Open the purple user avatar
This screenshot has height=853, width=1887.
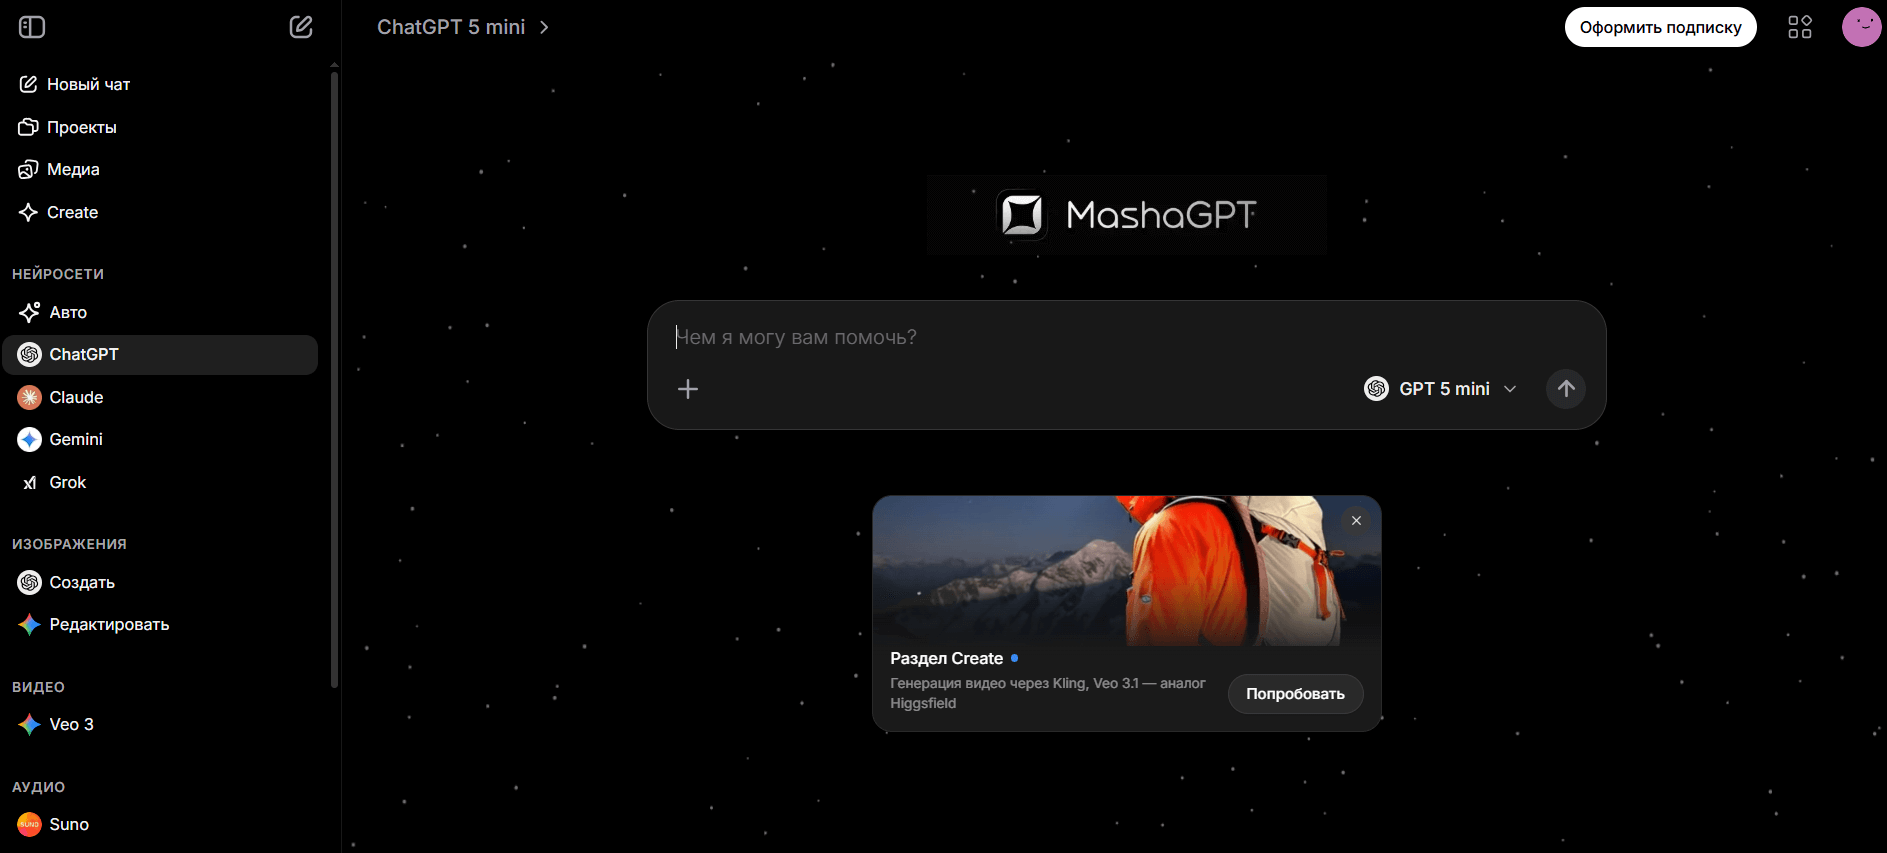1861,27
